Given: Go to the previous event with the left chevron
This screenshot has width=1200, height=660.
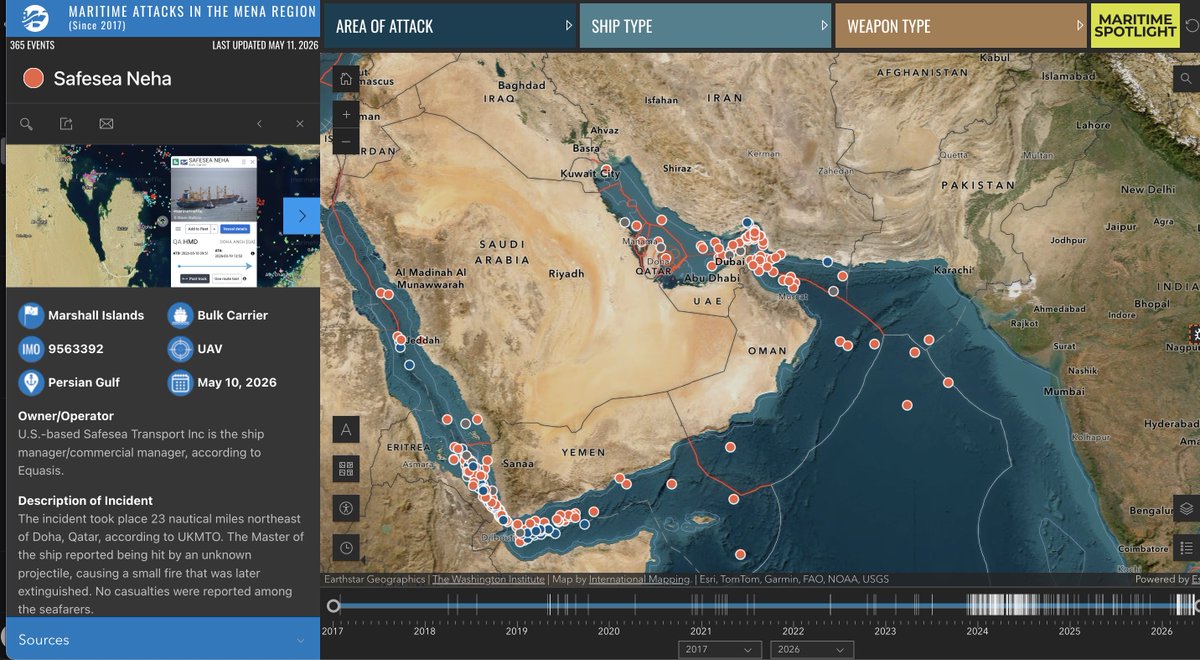Looking at the screenshot, I should click(x=259, y=124).
